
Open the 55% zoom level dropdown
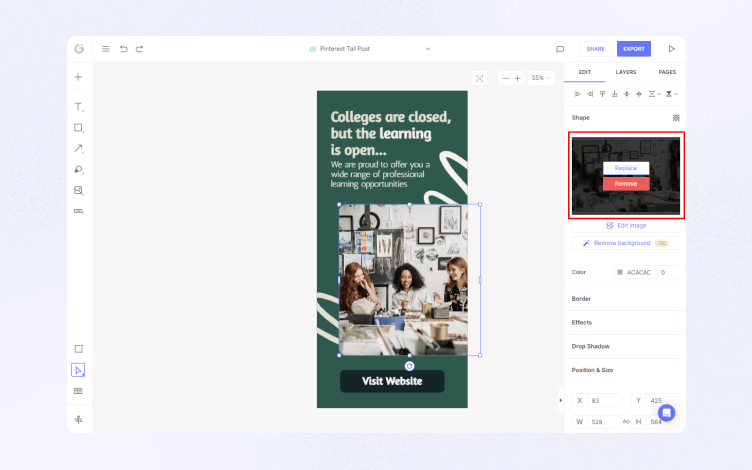pos(540,78)
